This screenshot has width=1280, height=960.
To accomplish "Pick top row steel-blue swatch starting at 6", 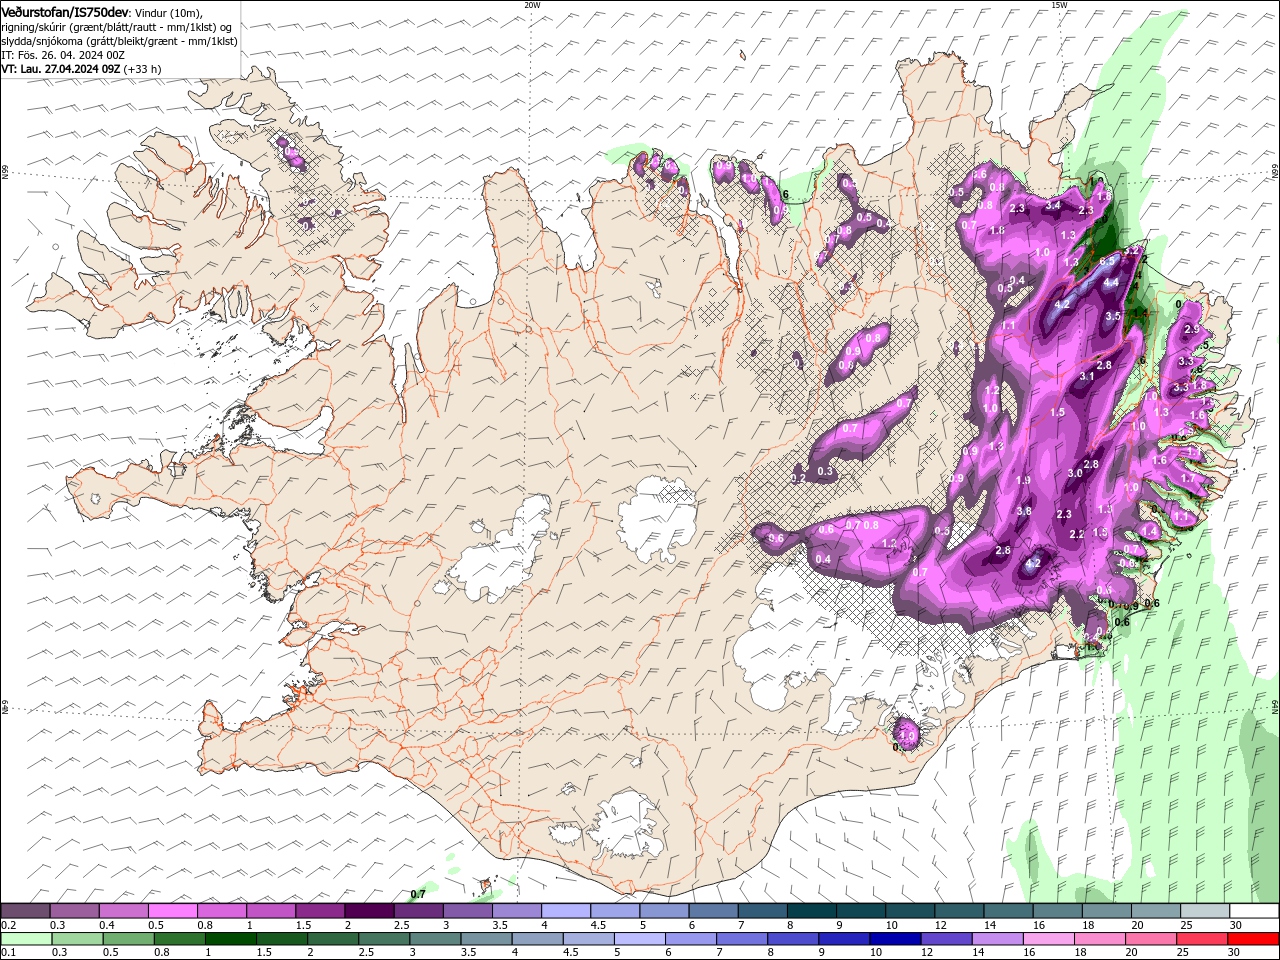I will point(713,911).
